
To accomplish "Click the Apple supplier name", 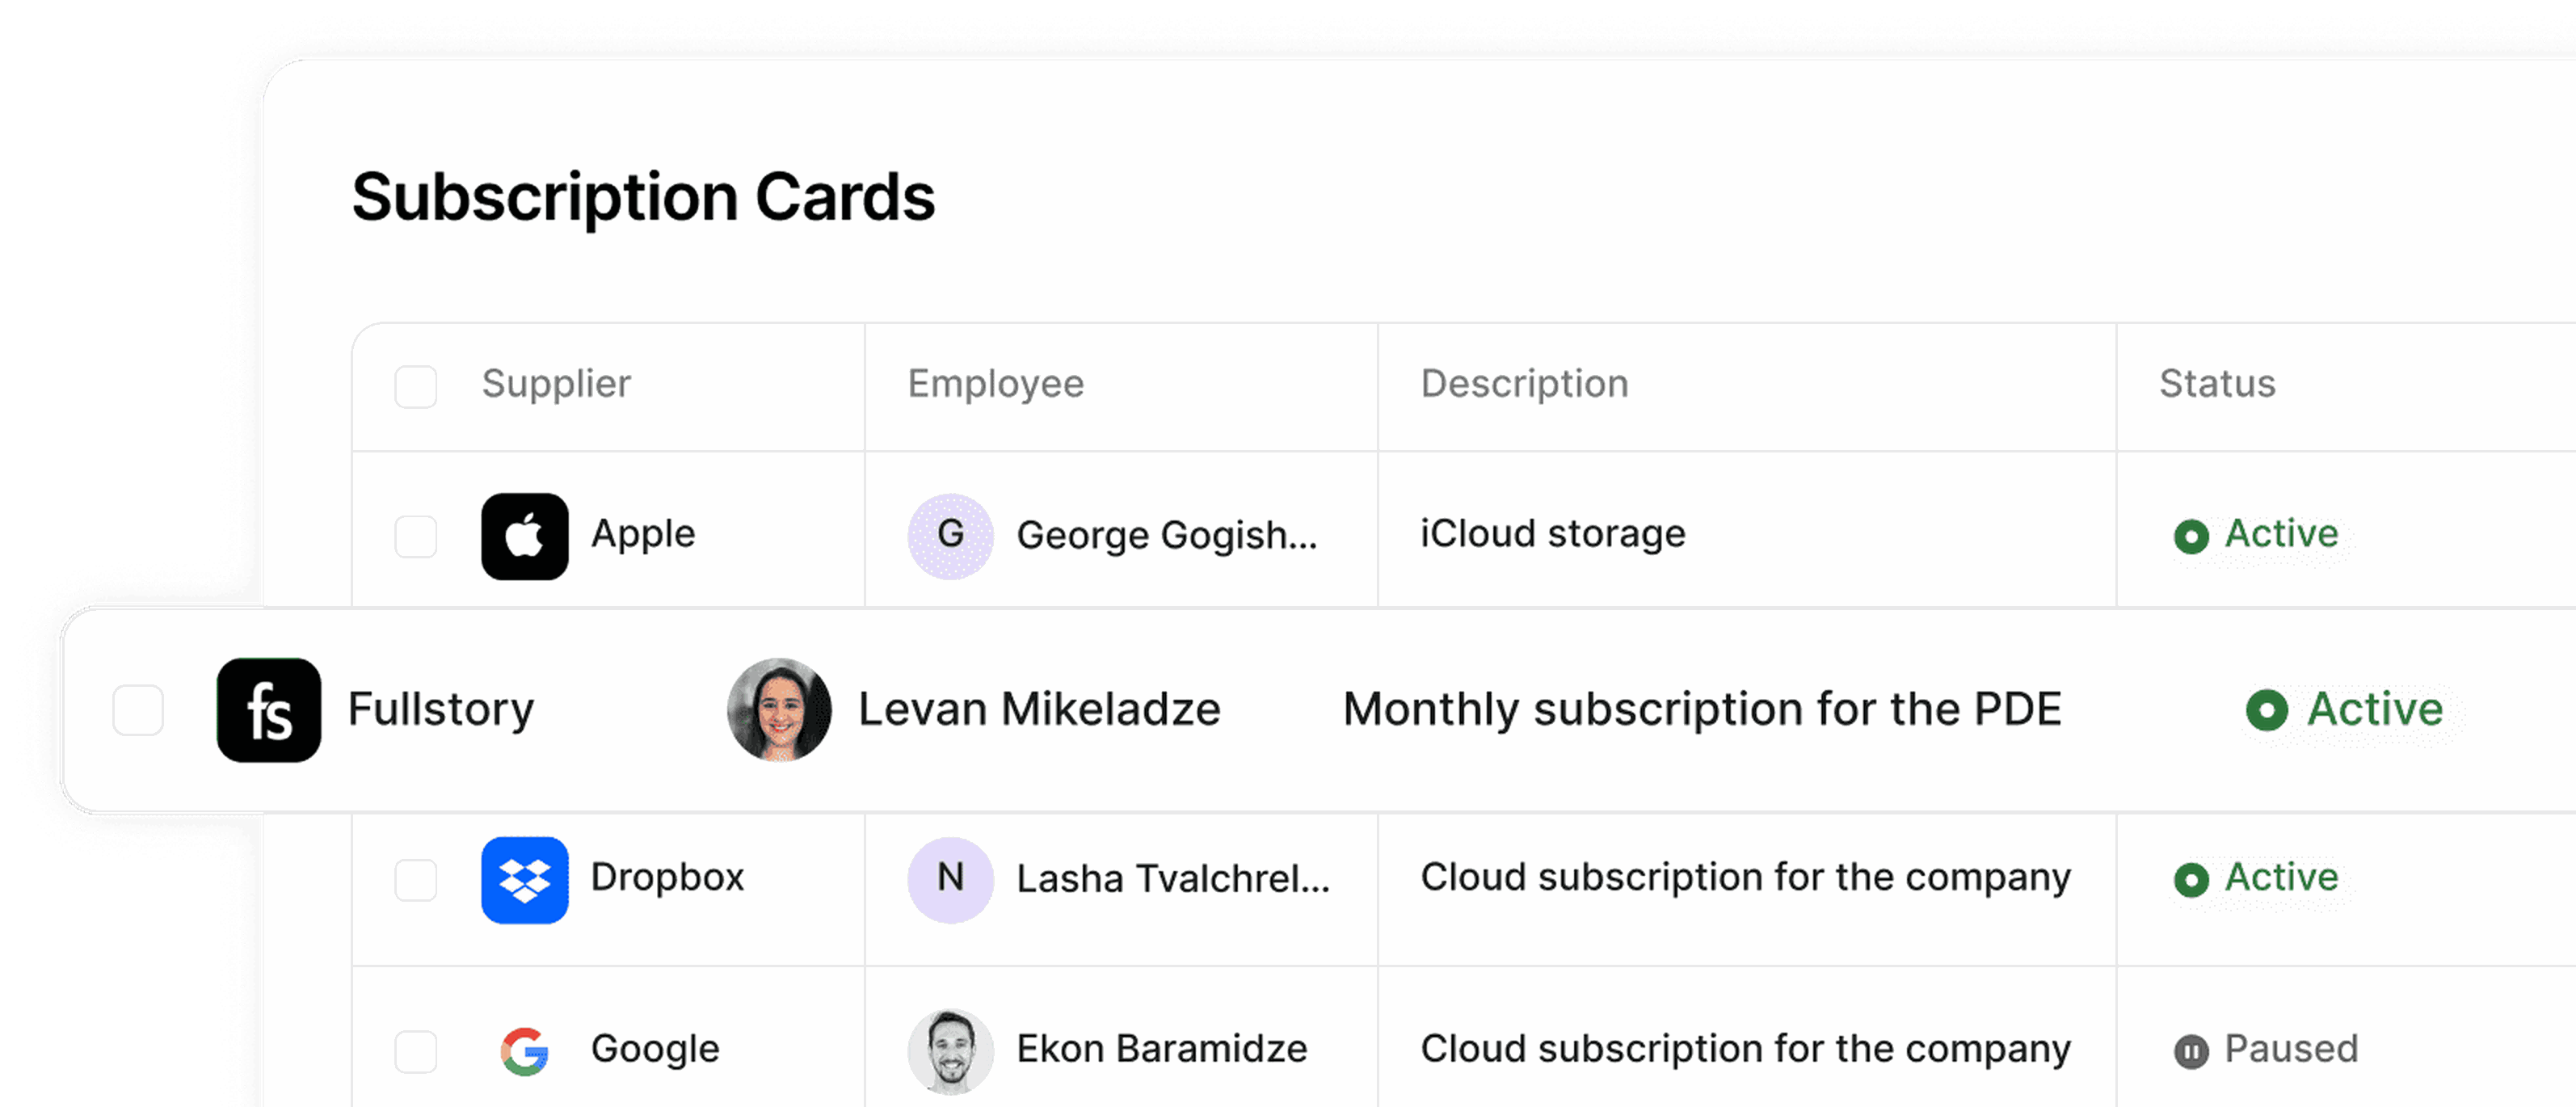I will (x=643, y=534).
